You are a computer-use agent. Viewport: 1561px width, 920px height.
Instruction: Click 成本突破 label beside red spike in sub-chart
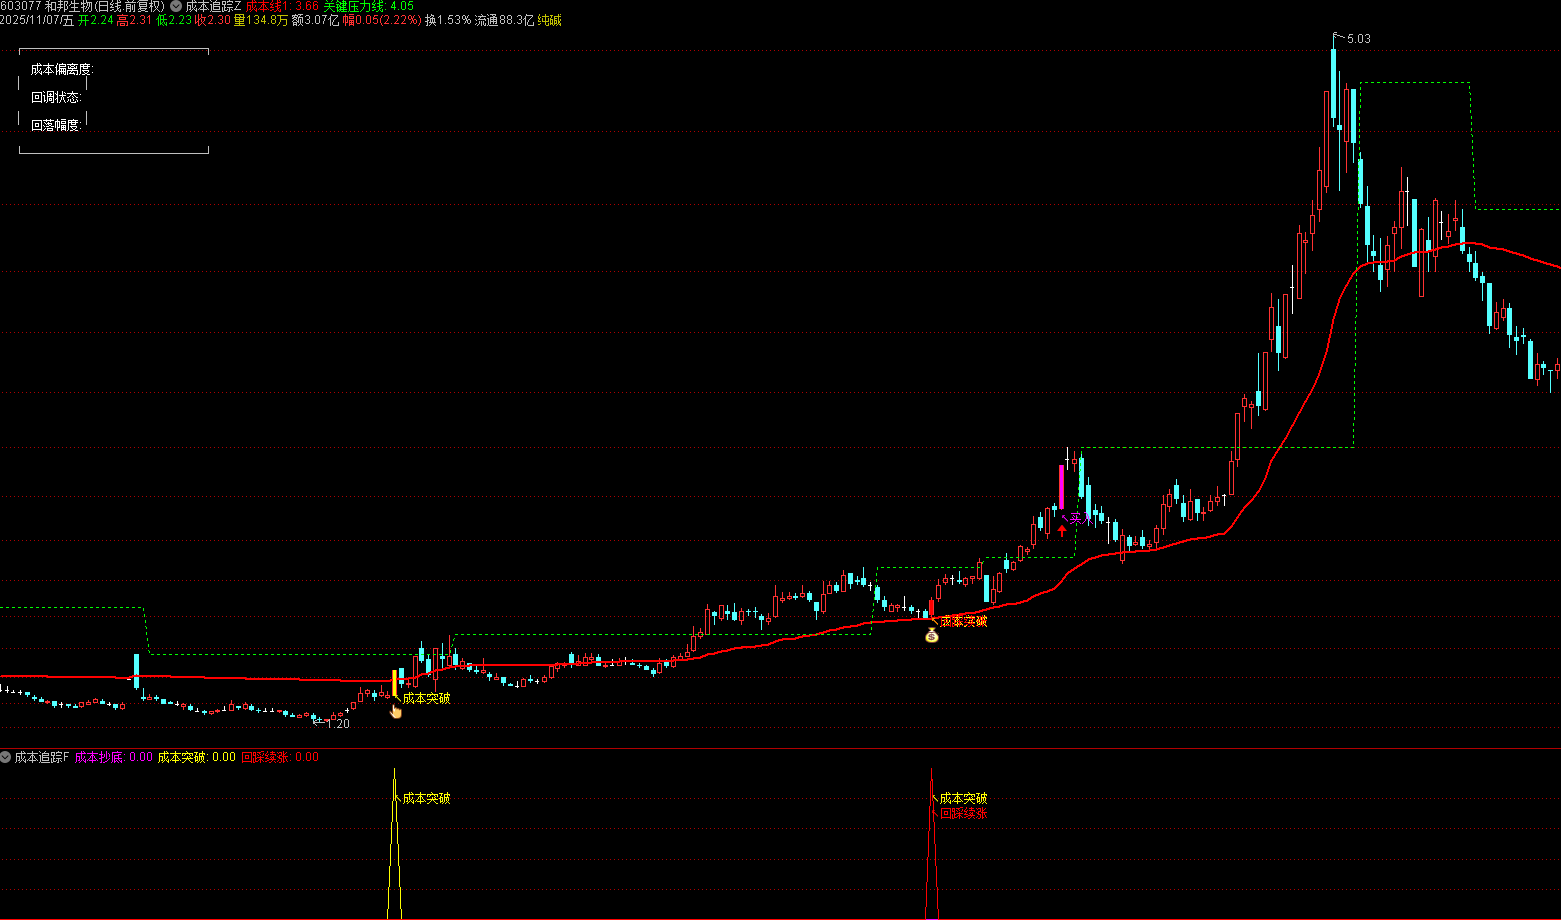963,798
